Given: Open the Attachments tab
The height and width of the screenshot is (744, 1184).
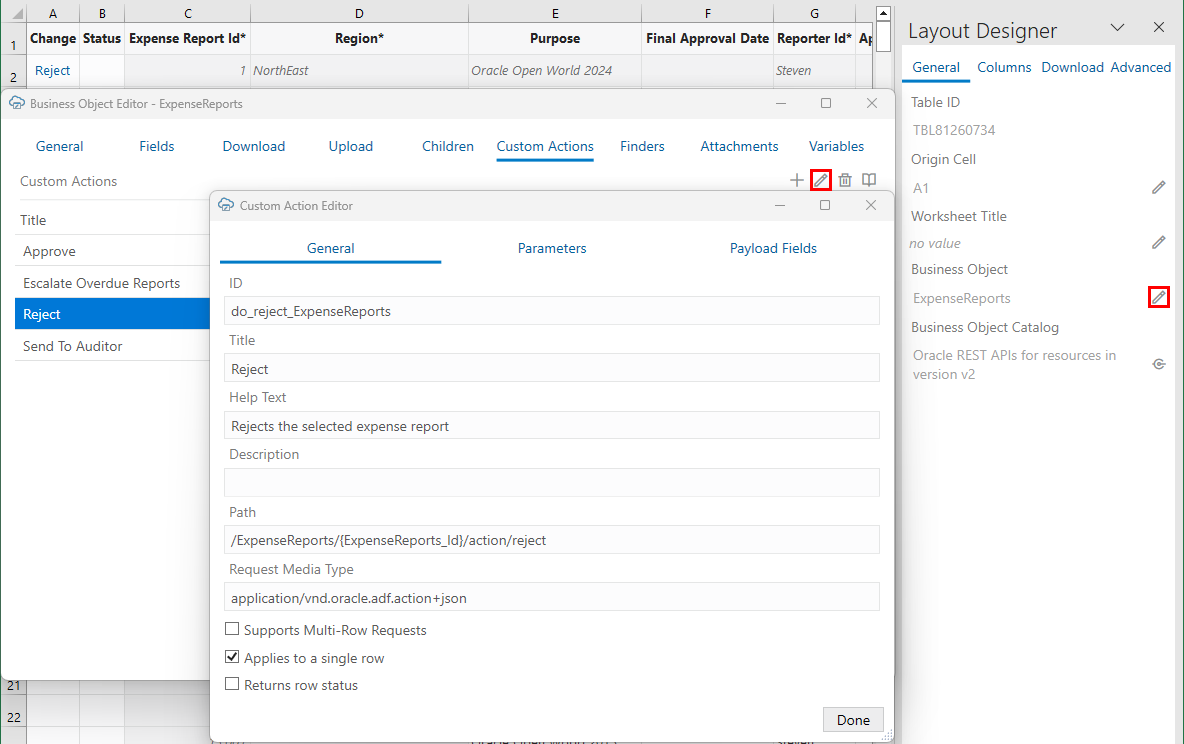Looking at the screenshot, I should tap(739, 146).
